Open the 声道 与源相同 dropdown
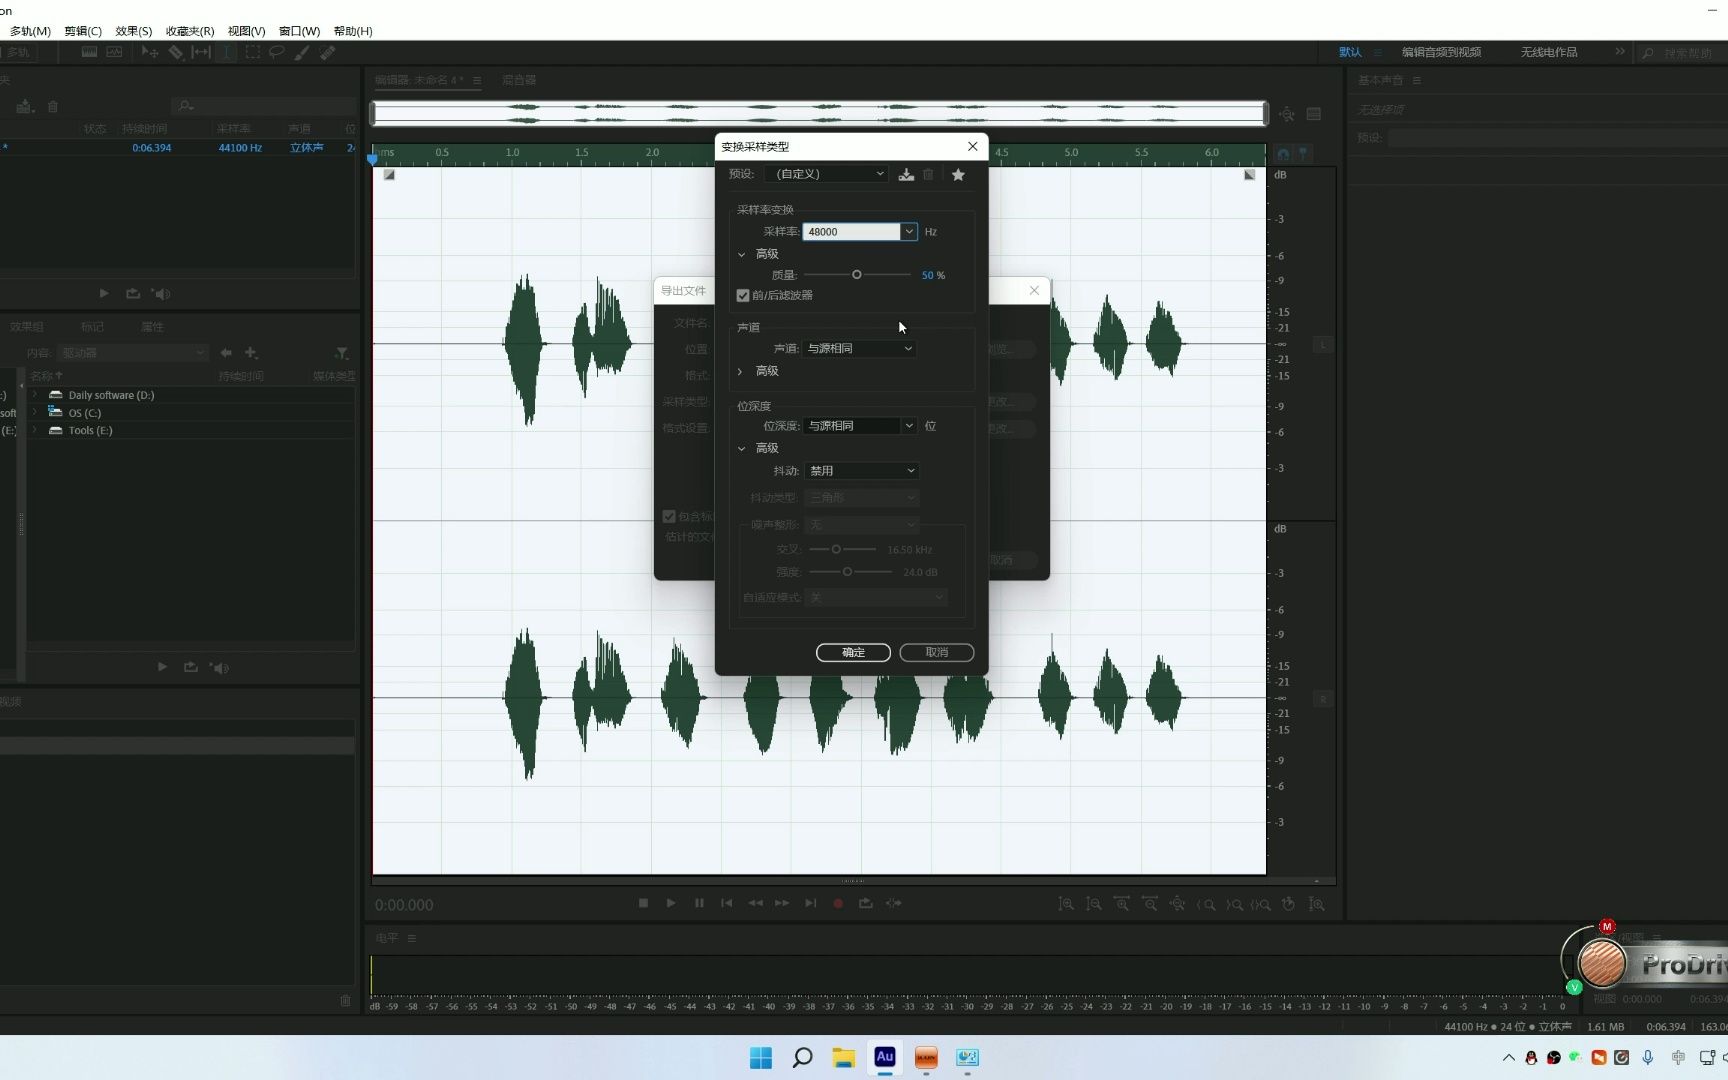Screen dimensions: 1728x1080 [859, 349]
